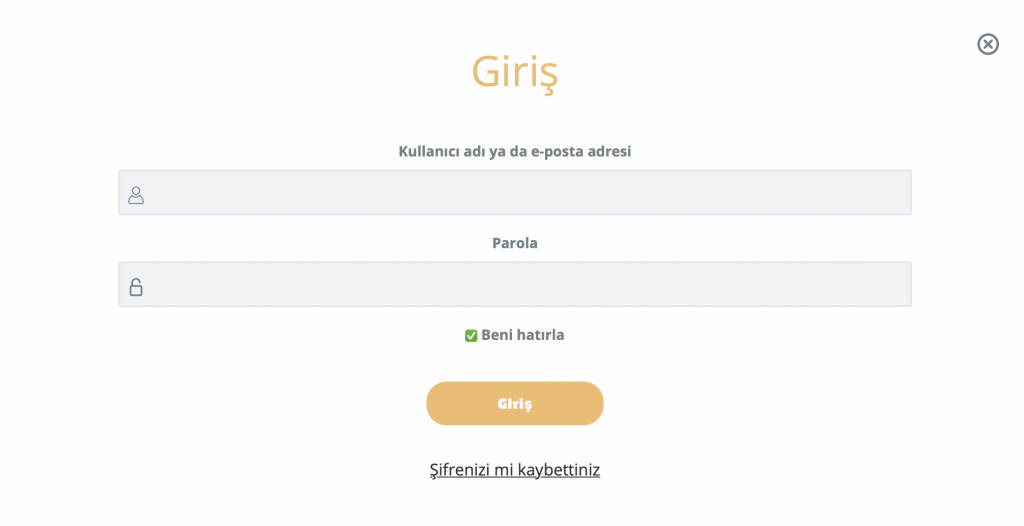Click the Parola label text

(x=515, y=243)
